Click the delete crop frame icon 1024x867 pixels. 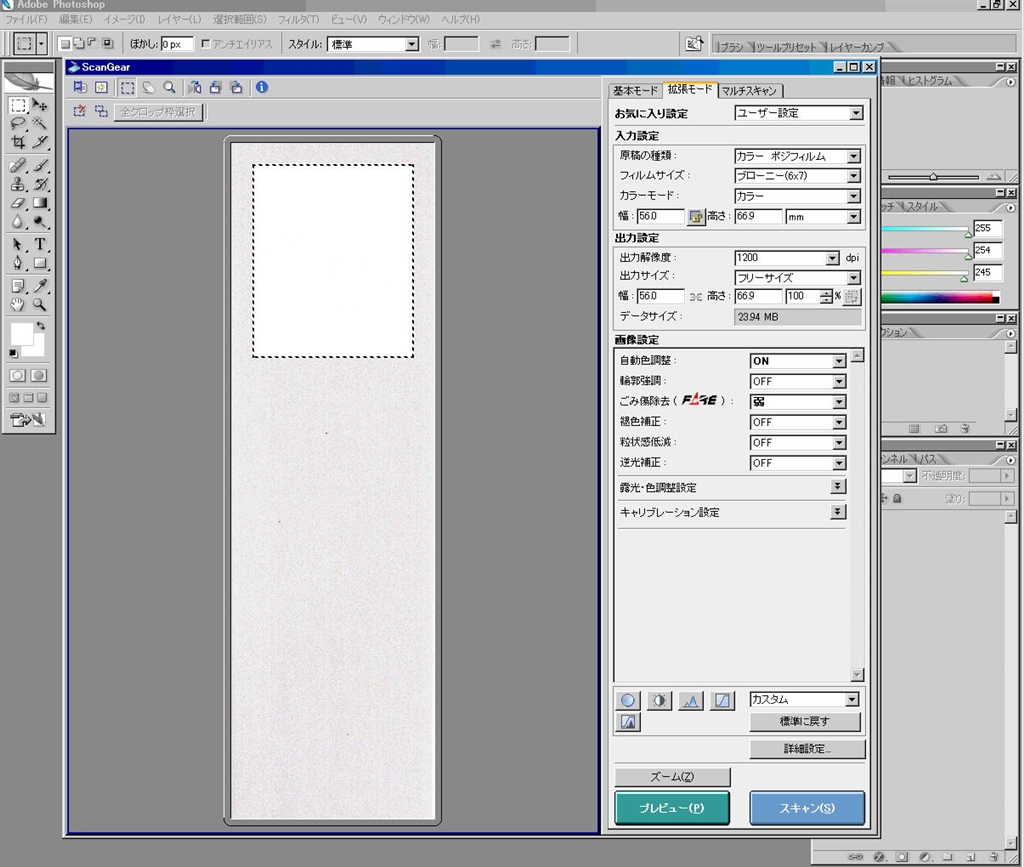[x=80, y=111]
